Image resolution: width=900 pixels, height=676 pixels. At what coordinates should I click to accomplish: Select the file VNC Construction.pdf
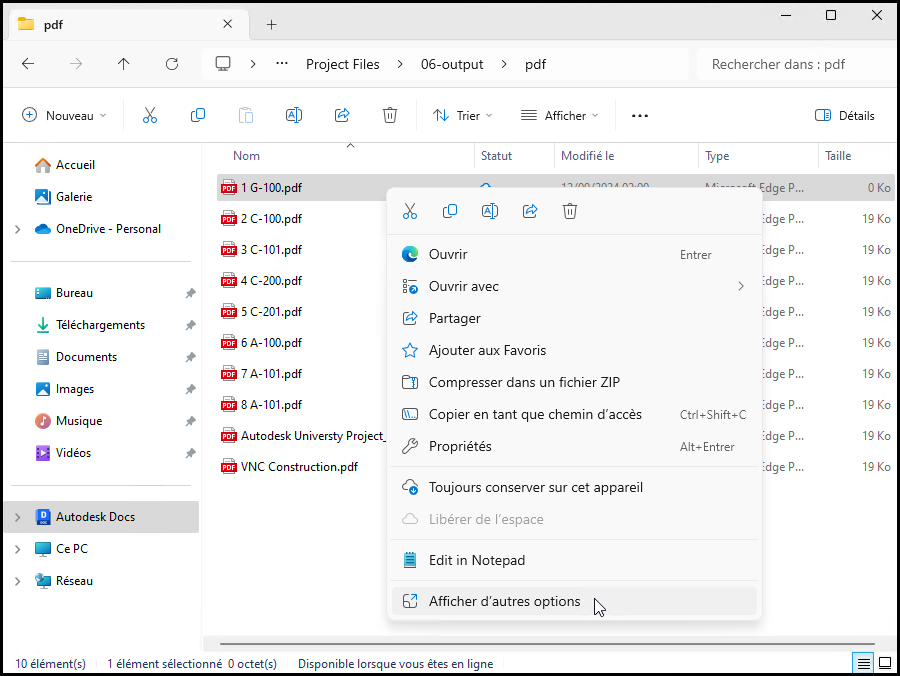[299, 467]
